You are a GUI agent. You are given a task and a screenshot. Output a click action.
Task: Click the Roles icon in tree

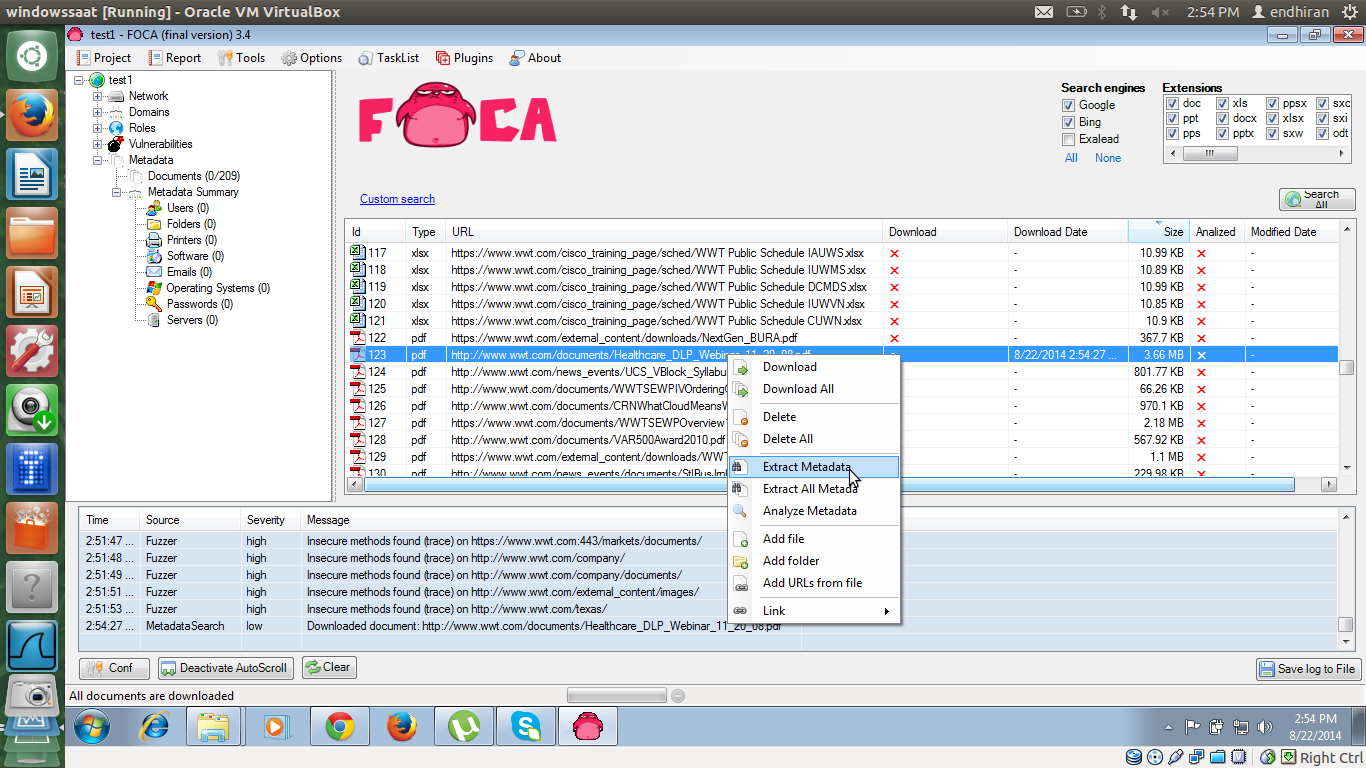point(116,128)
